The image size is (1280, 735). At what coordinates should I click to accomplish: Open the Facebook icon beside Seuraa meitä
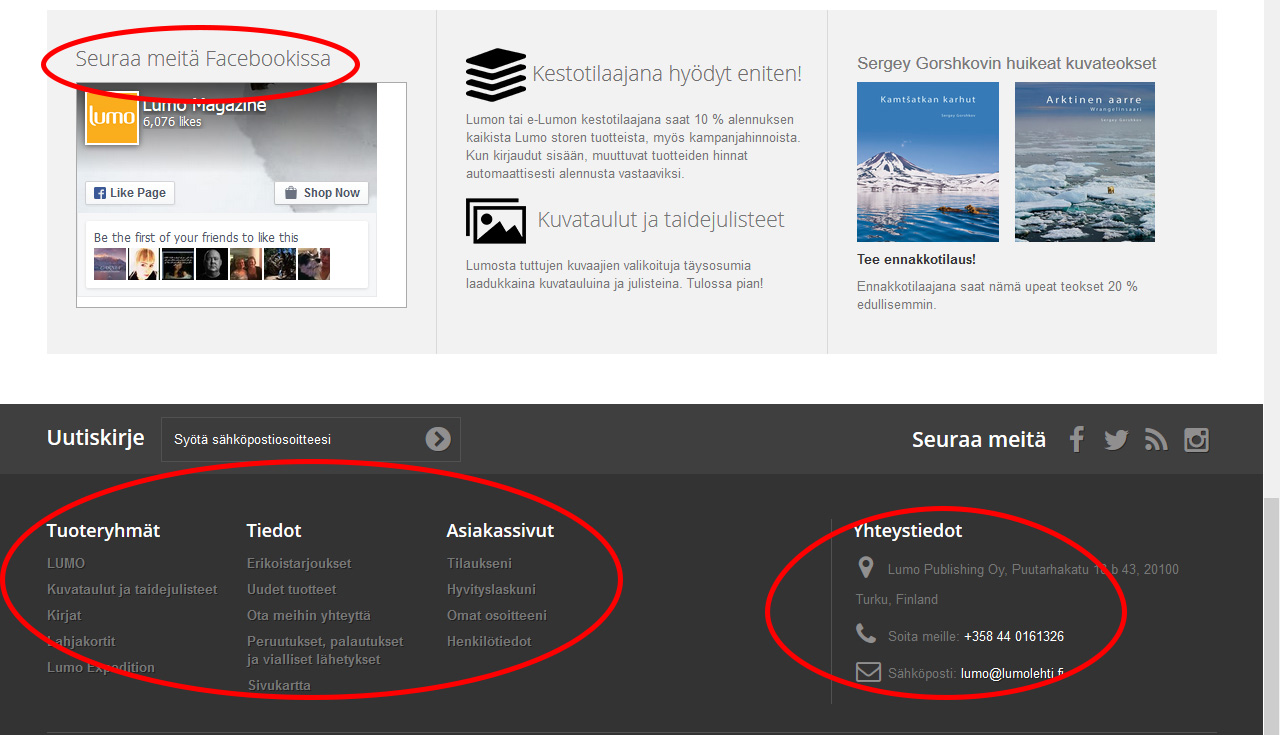click(x=1076, y=439)
